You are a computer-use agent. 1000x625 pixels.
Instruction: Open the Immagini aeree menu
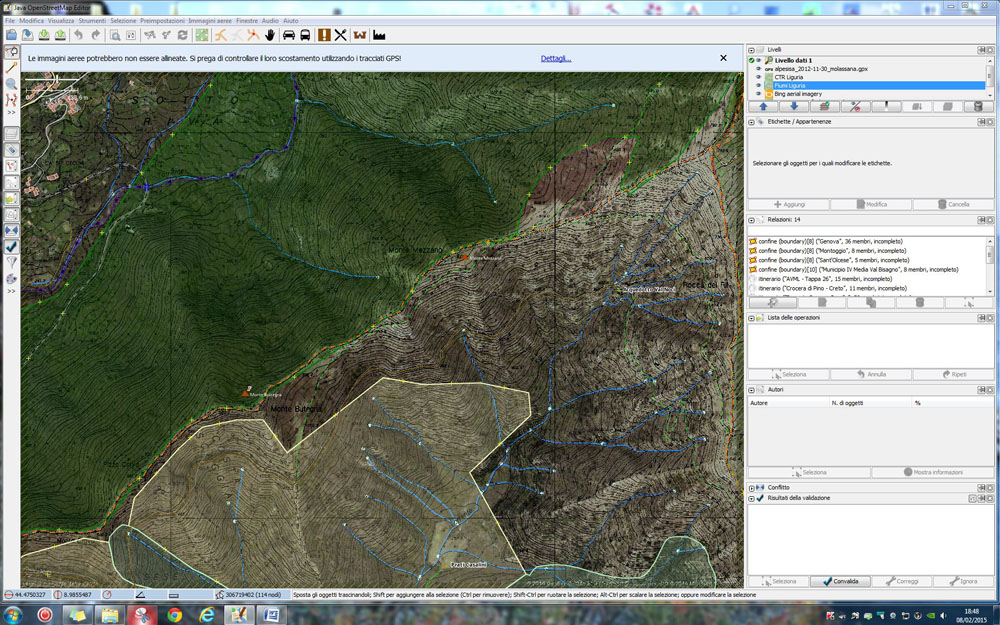(x=210, y=20)
